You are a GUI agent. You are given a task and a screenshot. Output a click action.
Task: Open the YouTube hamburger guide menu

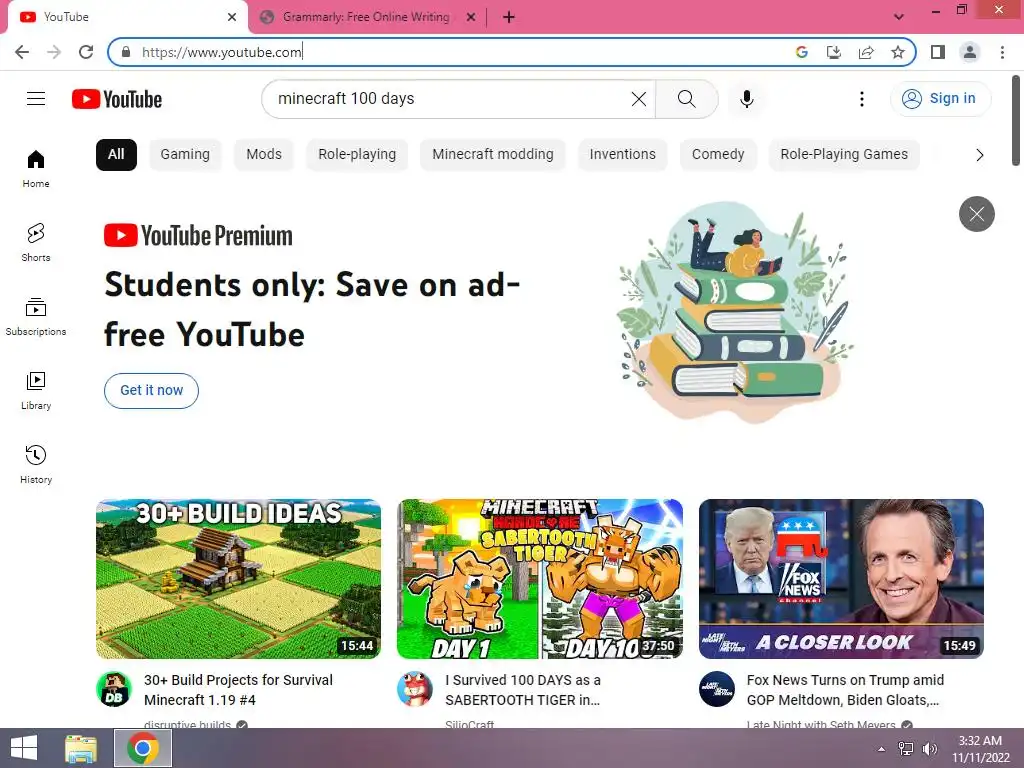(36, 99)
